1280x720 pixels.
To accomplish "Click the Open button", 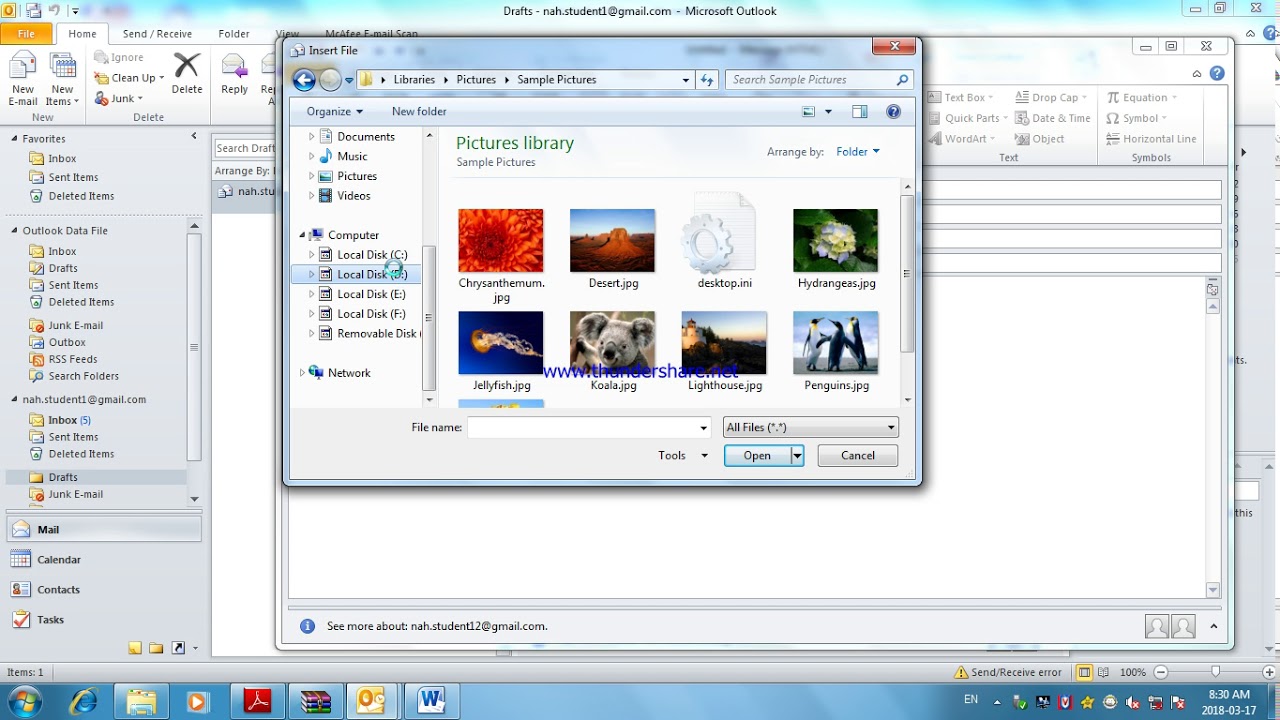I will [x=757, y=456].
